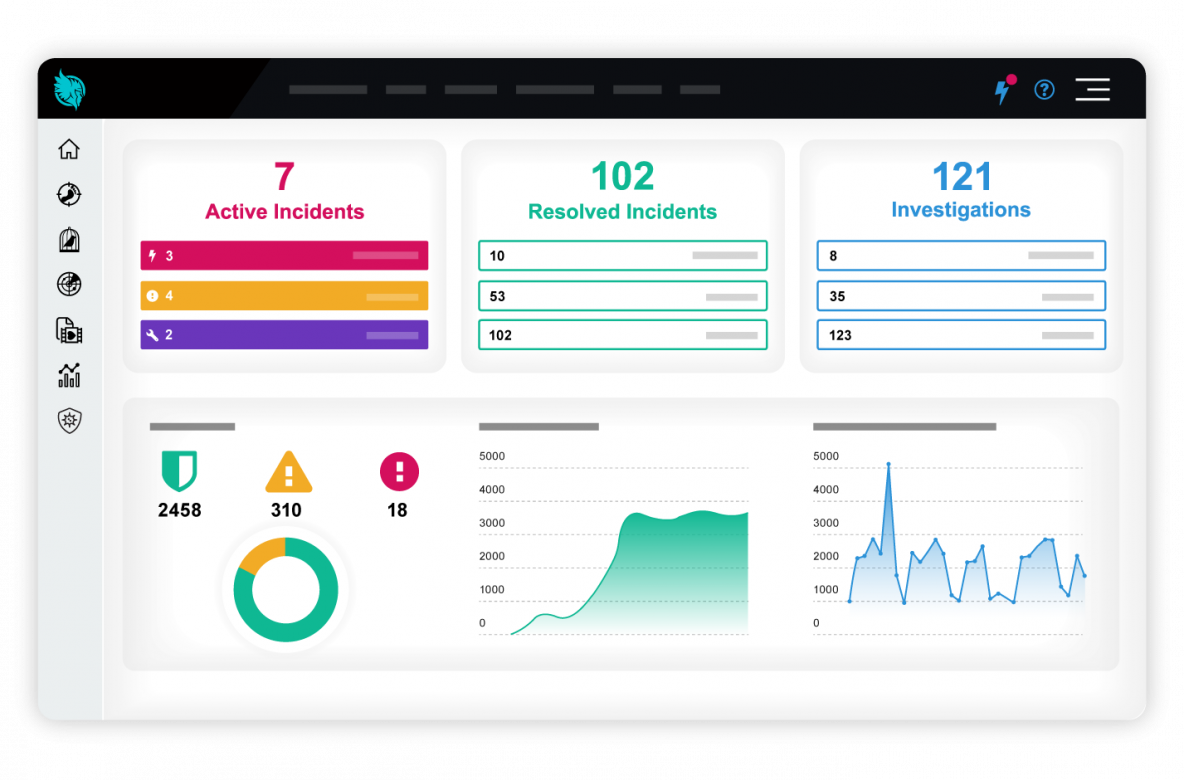Viewport: 1184px width, 780px height.
Task: Open the radar scan sidebar icon
Action: [68, 285]
